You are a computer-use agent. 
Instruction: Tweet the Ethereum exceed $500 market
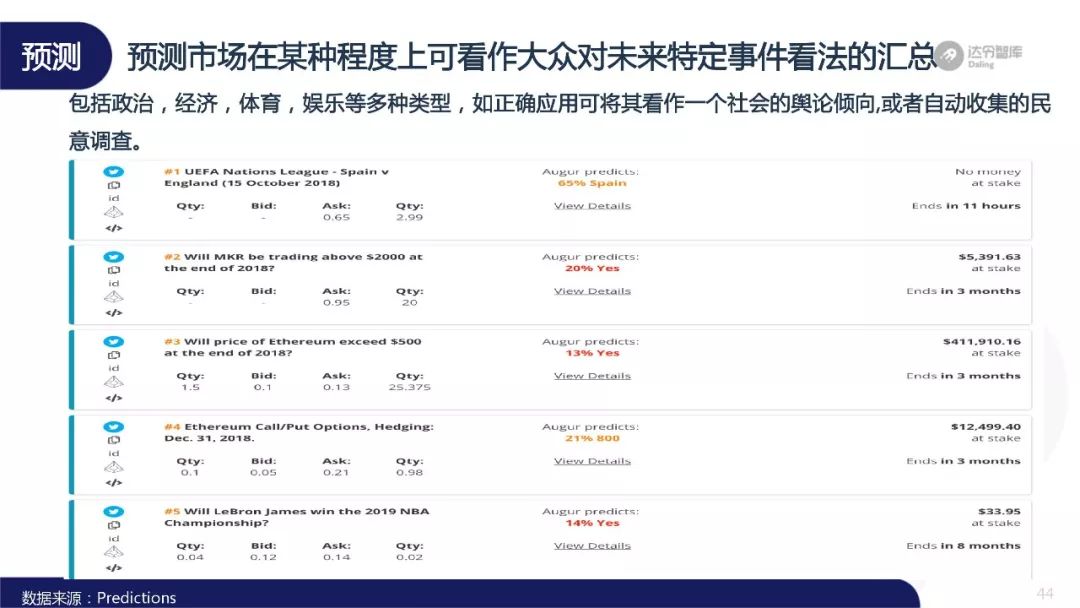click(114, 342)
